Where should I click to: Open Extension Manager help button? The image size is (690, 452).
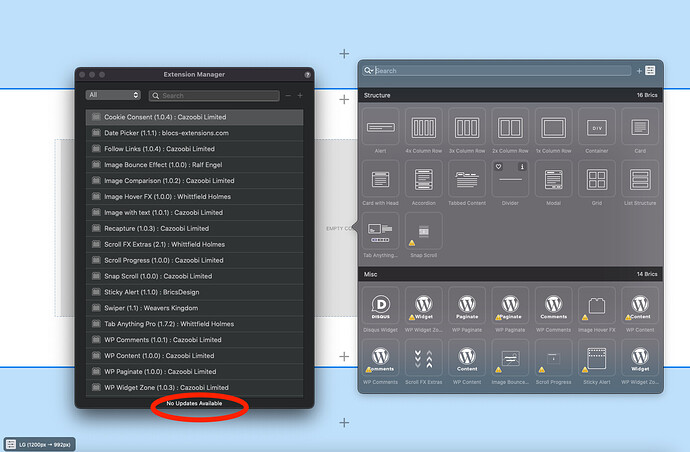tap(306, 75)
